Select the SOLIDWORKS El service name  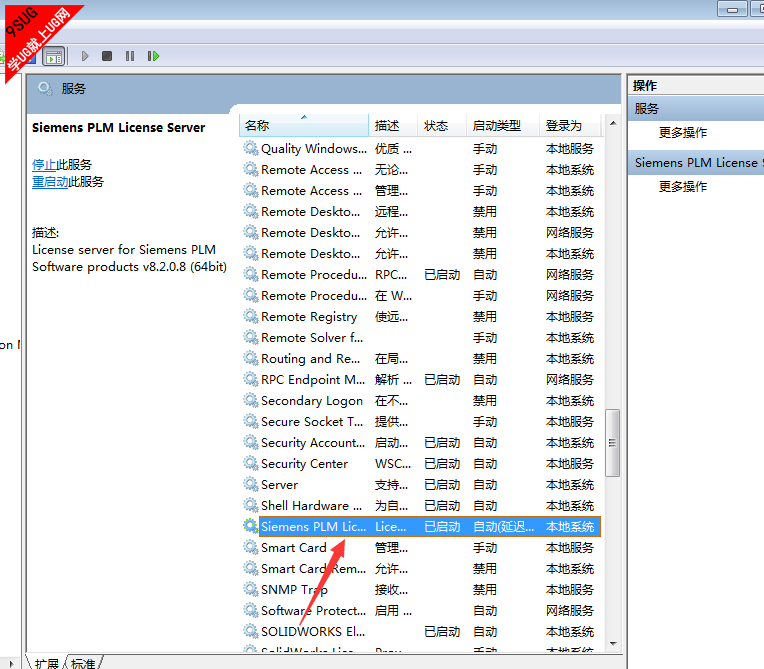(313, 631)
